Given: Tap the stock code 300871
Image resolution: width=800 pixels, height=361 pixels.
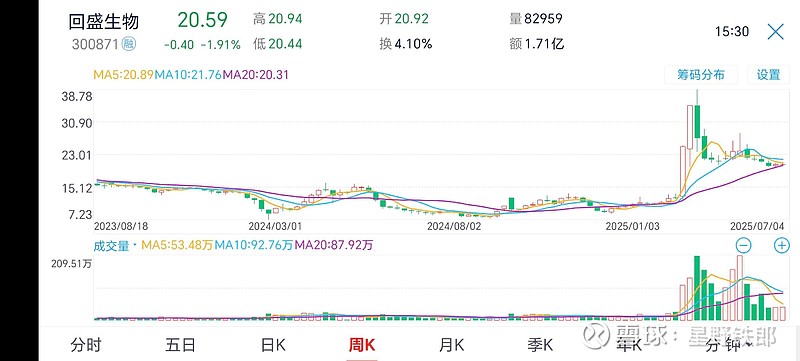Looking at the screenshot, I should tap(95, 44).
